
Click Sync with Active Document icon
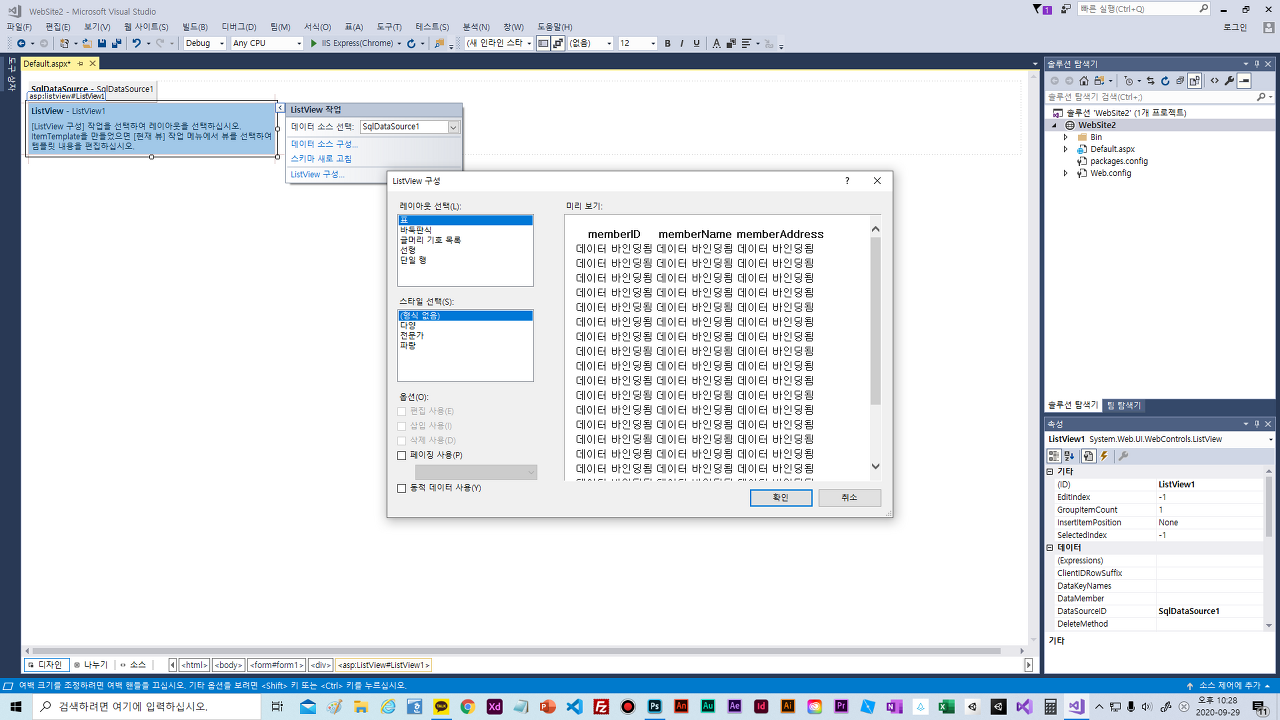(1151, 81)
